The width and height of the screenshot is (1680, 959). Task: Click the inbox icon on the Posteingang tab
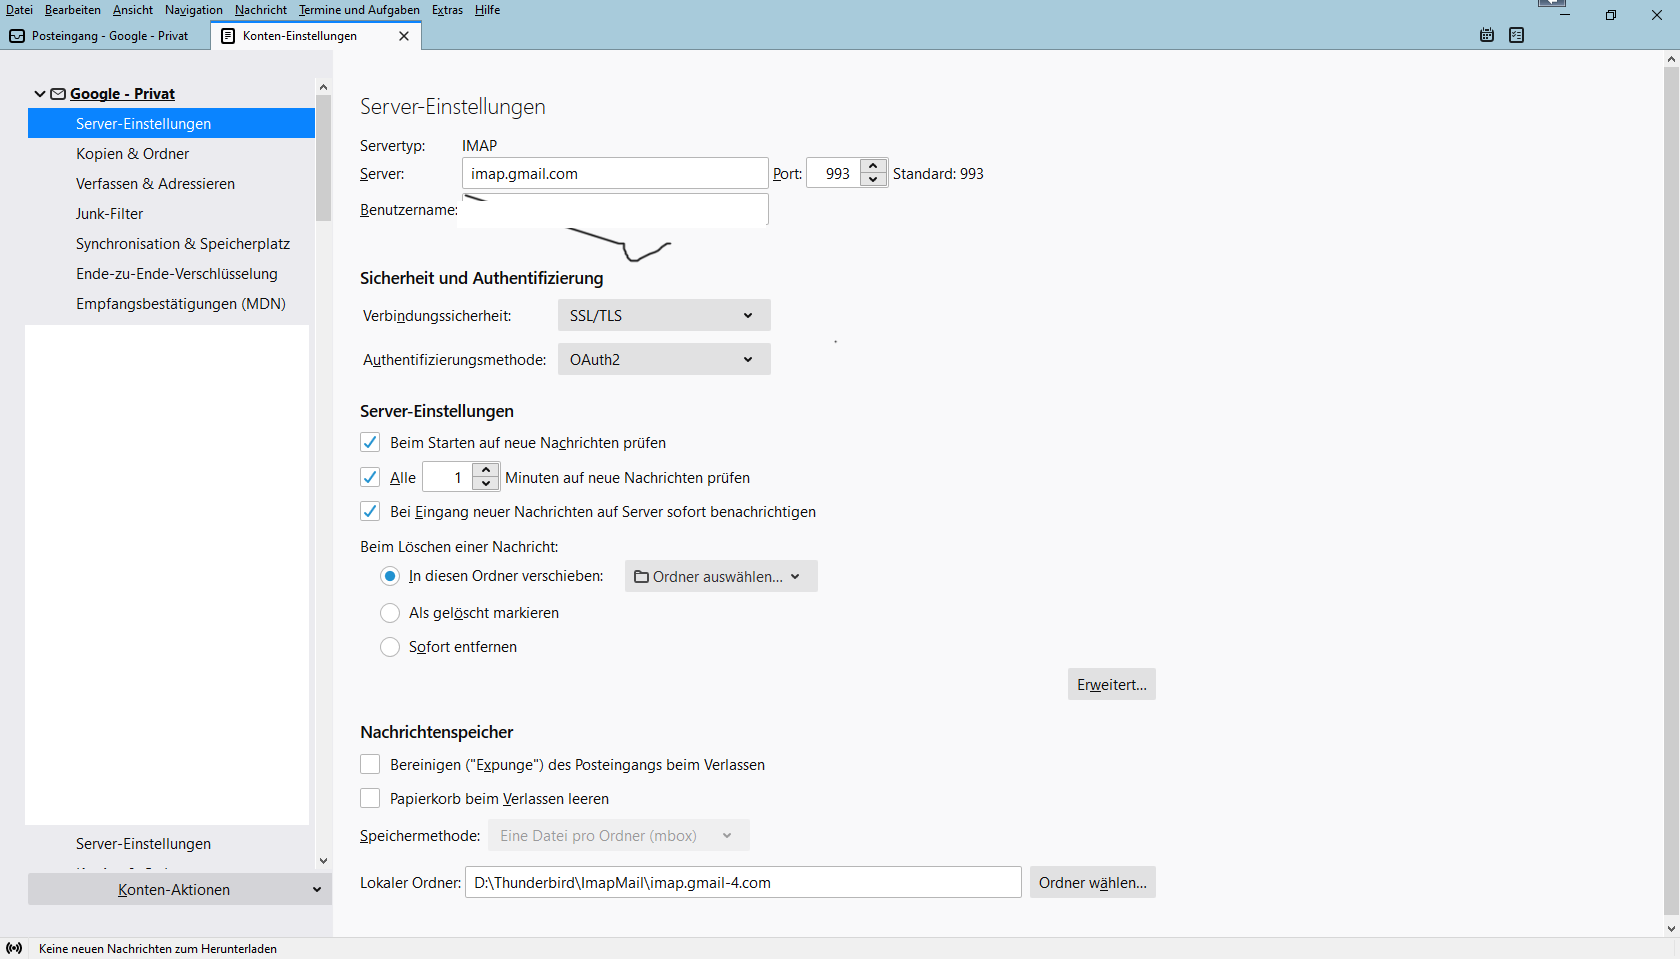[17, 36]
